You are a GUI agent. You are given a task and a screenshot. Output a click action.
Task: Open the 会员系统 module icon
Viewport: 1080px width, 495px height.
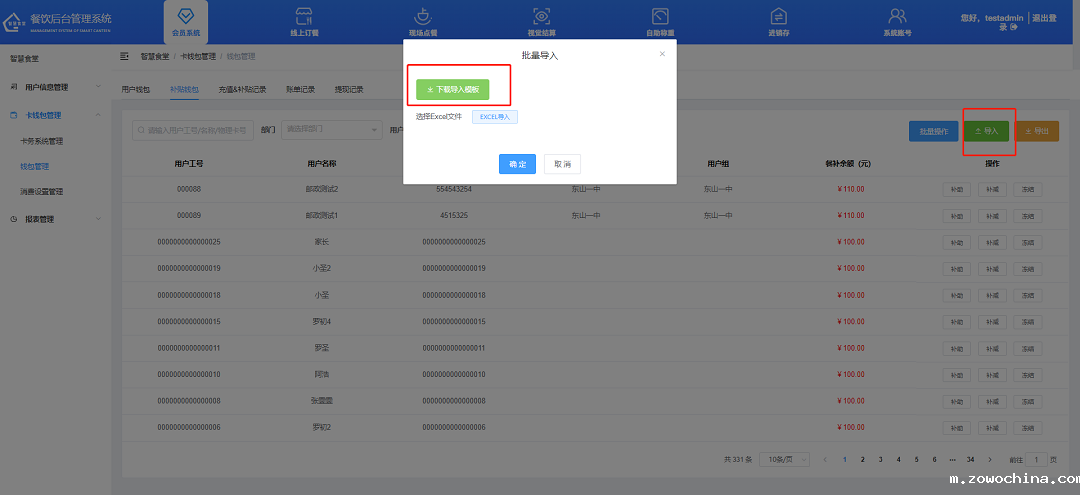point(185,15)
